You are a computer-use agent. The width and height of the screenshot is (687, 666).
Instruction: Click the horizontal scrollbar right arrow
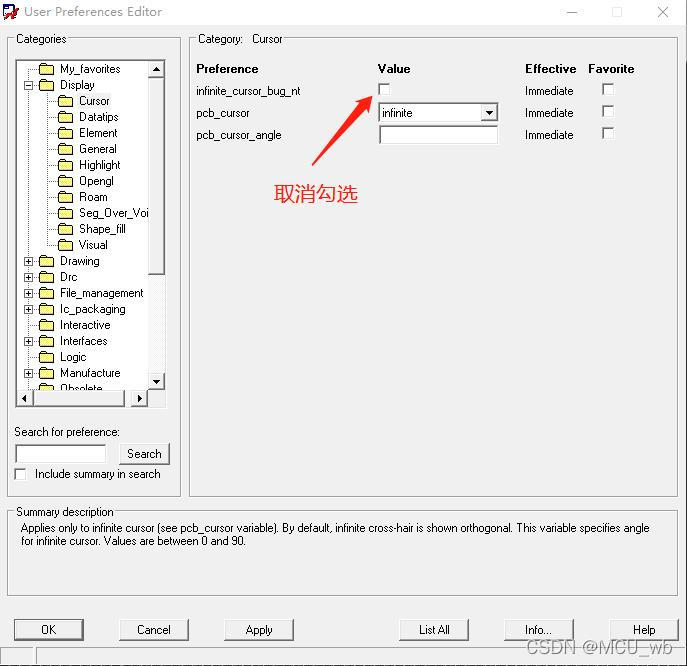pos(139,398)
